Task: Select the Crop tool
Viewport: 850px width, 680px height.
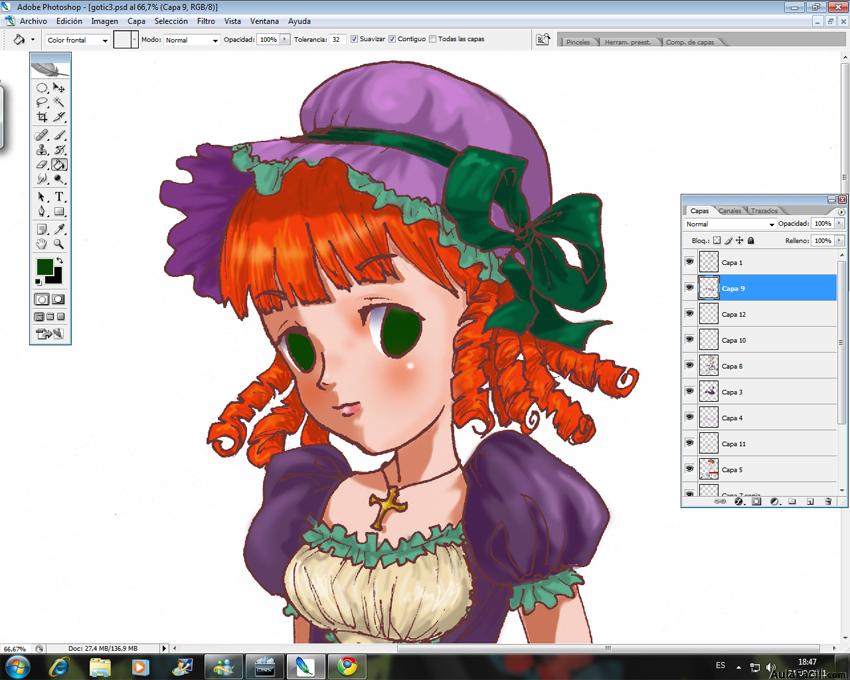Action: coord(42,117)
